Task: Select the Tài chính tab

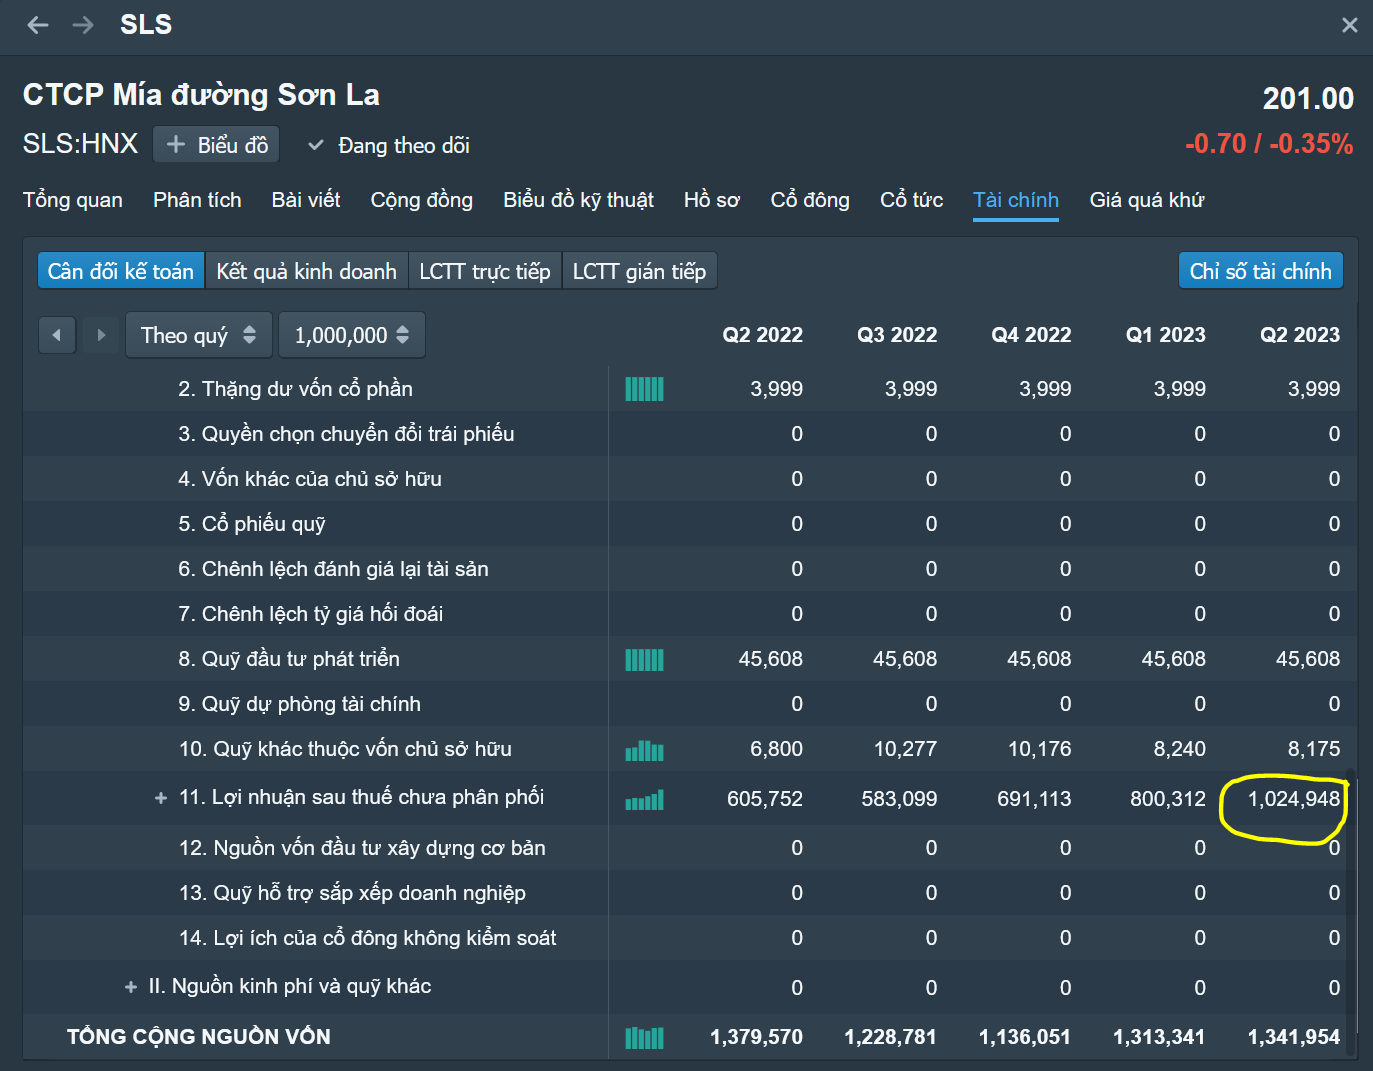Action: pyautogui.click(x=1016, y=200)
